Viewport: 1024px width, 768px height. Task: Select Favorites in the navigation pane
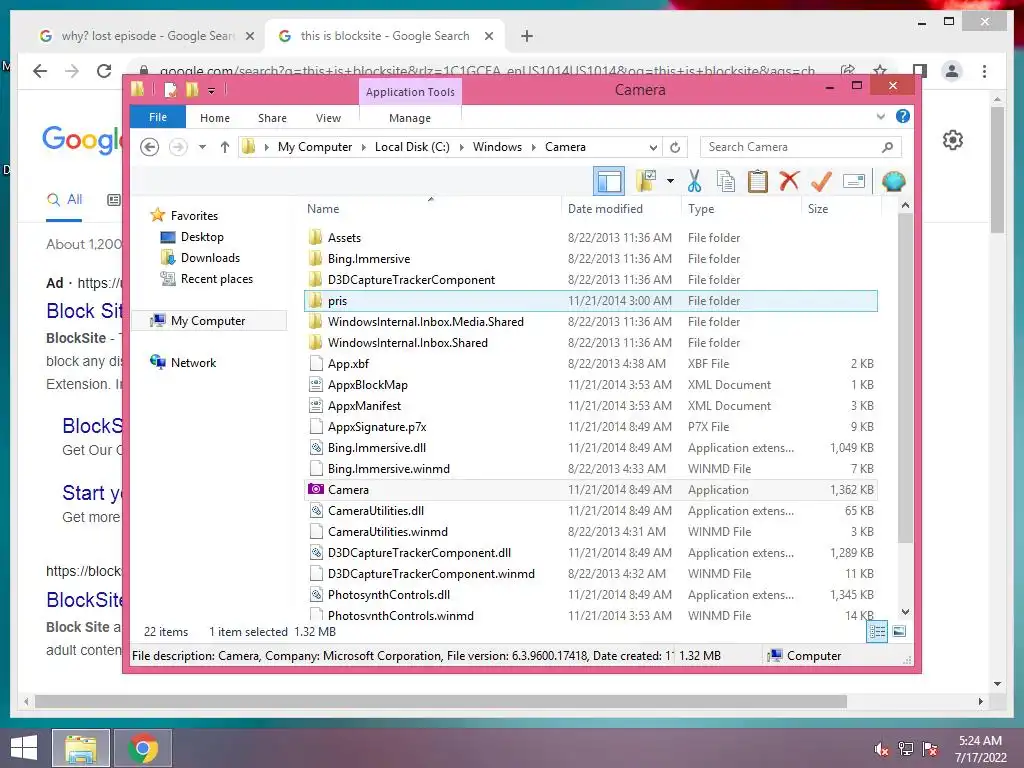point(195,216)
